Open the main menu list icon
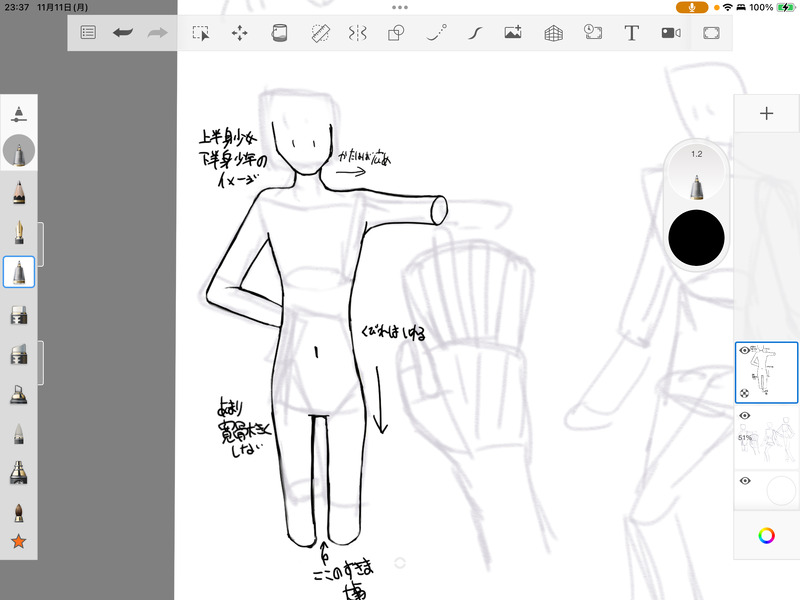 click(x=88, y=33)
